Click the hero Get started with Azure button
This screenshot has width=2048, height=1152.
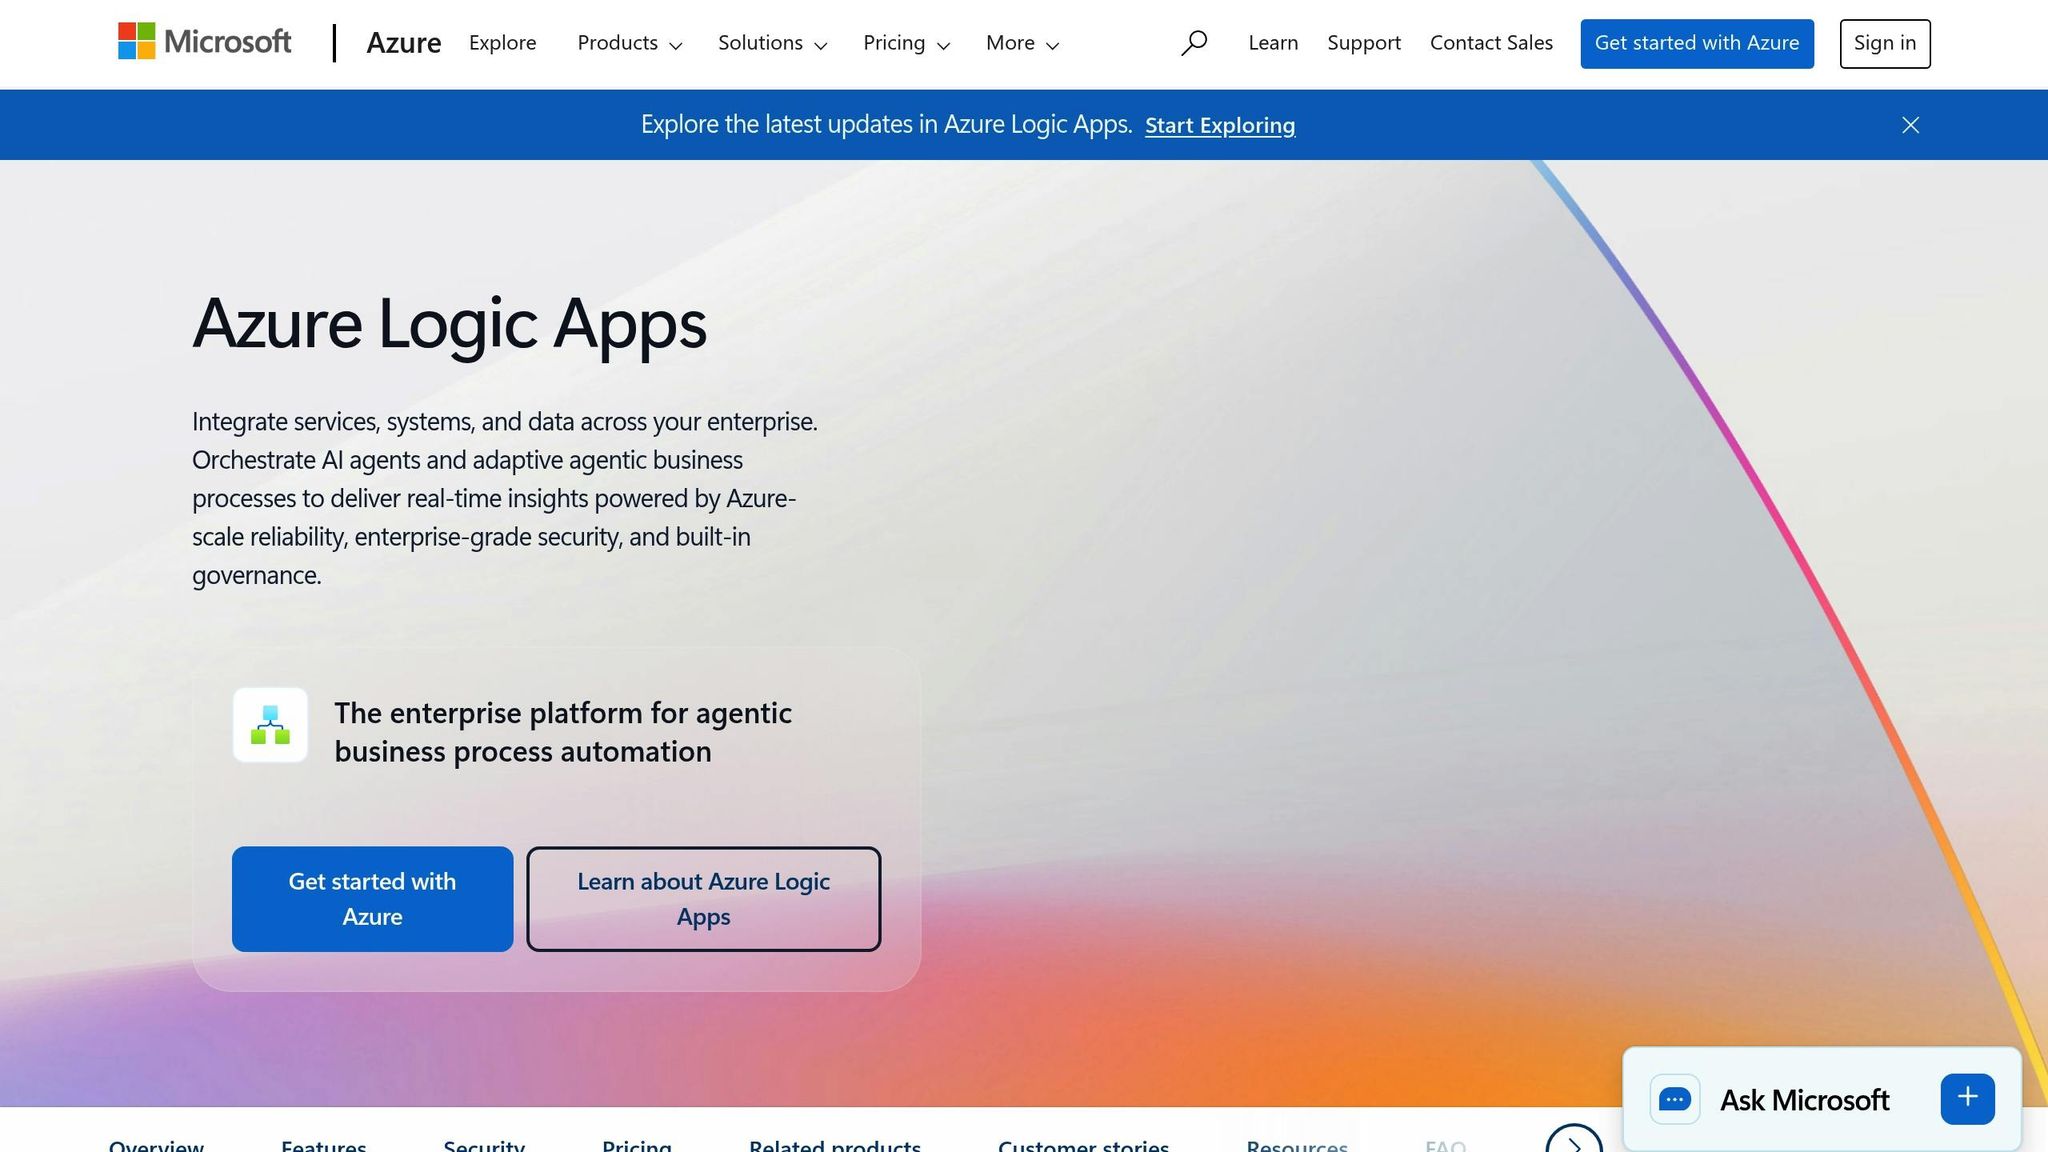click(372, 898)
